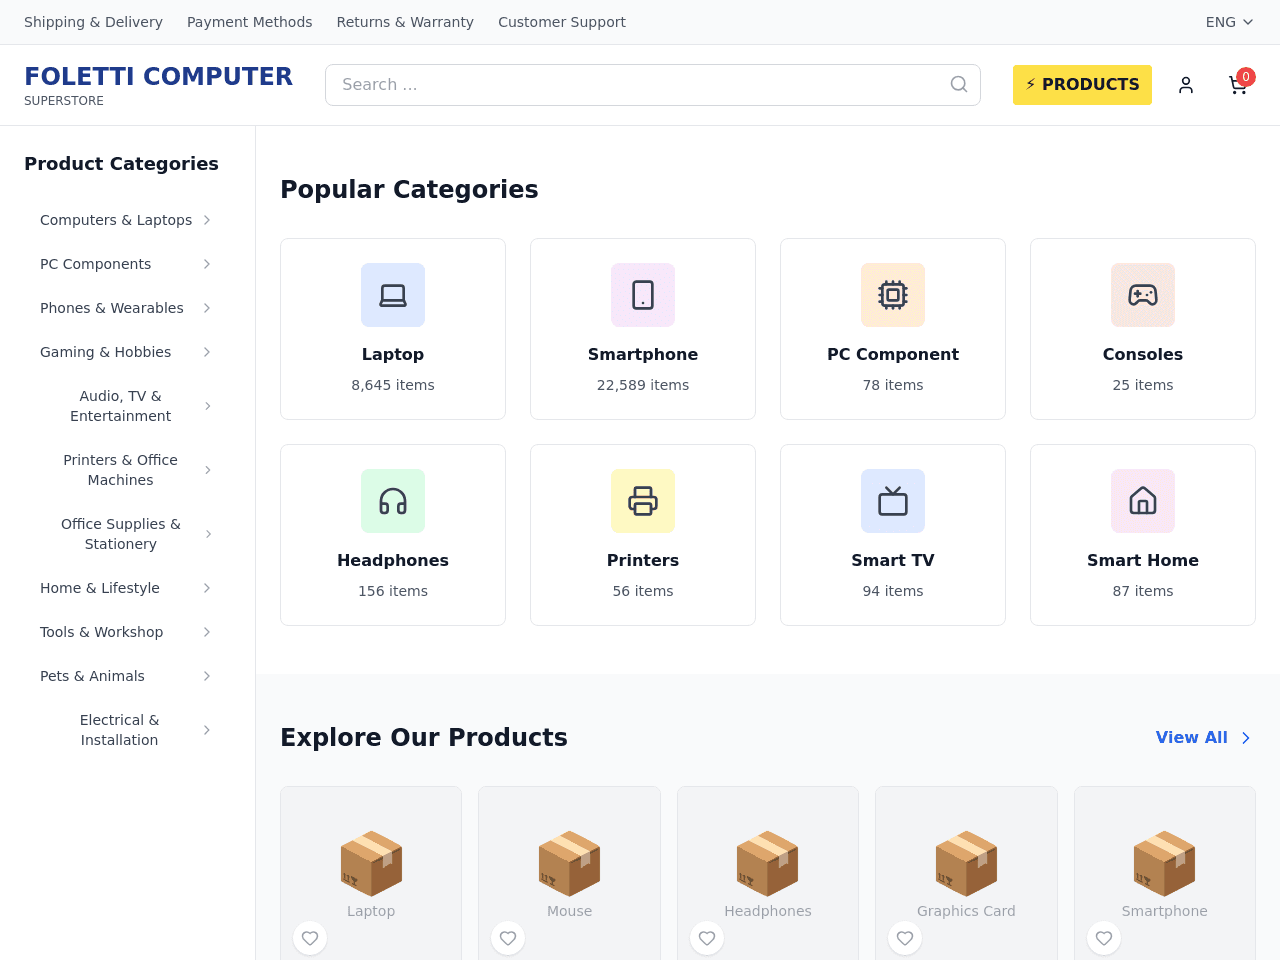Open Customer Support page

coord(562,22)
